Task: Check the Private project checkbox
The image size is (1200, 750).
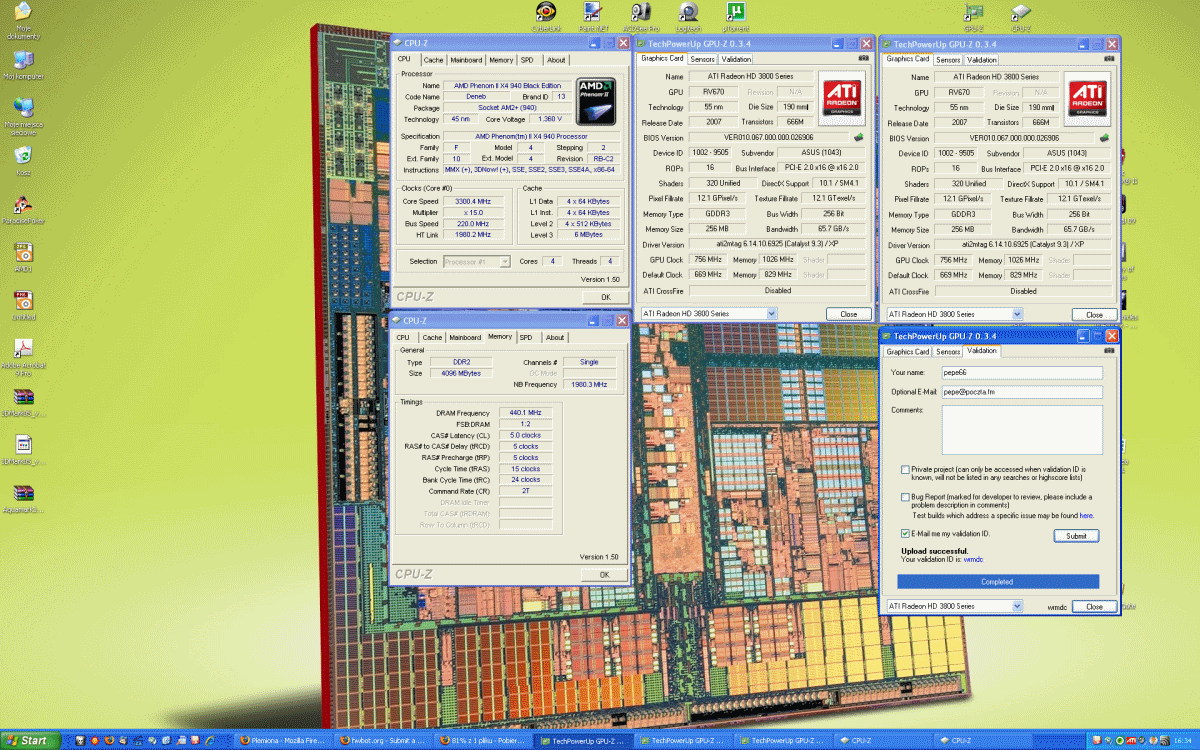Action: pyautogui.click(x=905, y=469)
